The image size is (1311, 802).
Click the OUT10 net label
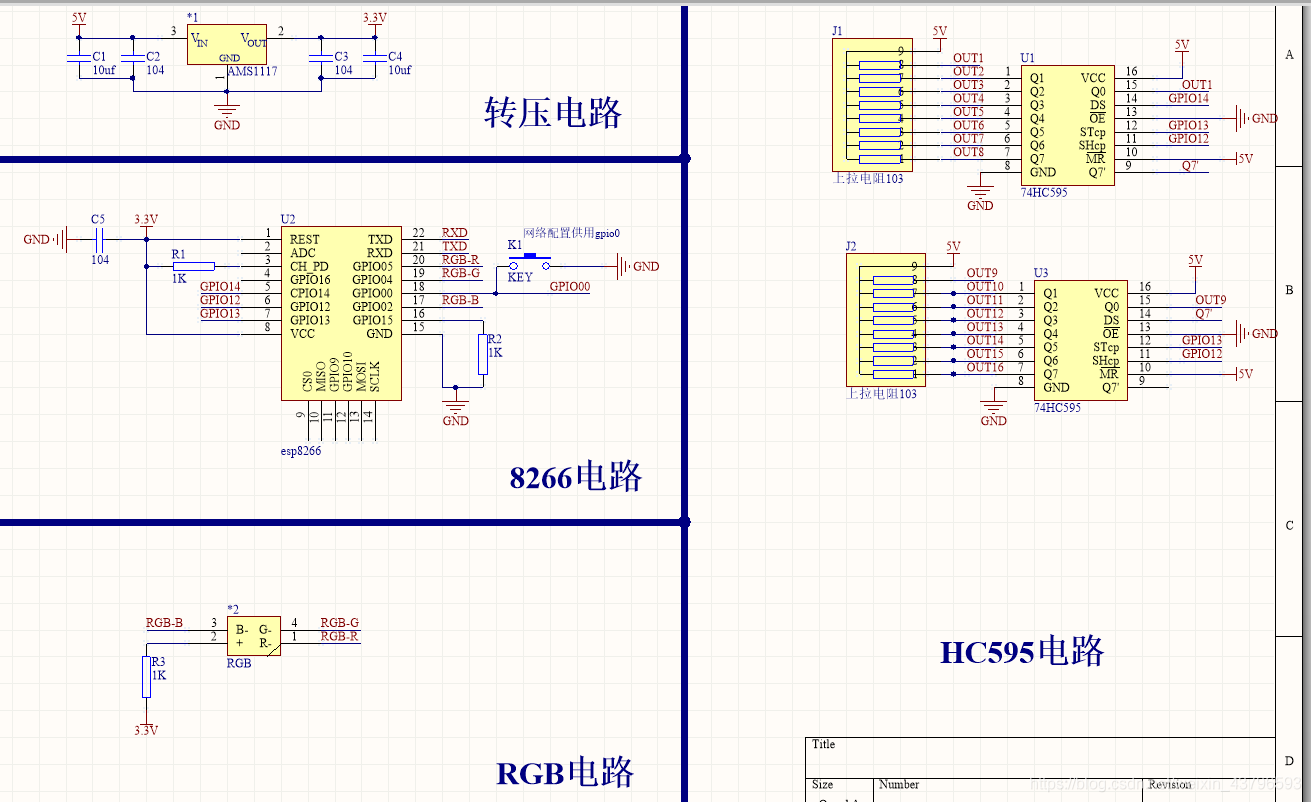(985, 286)
